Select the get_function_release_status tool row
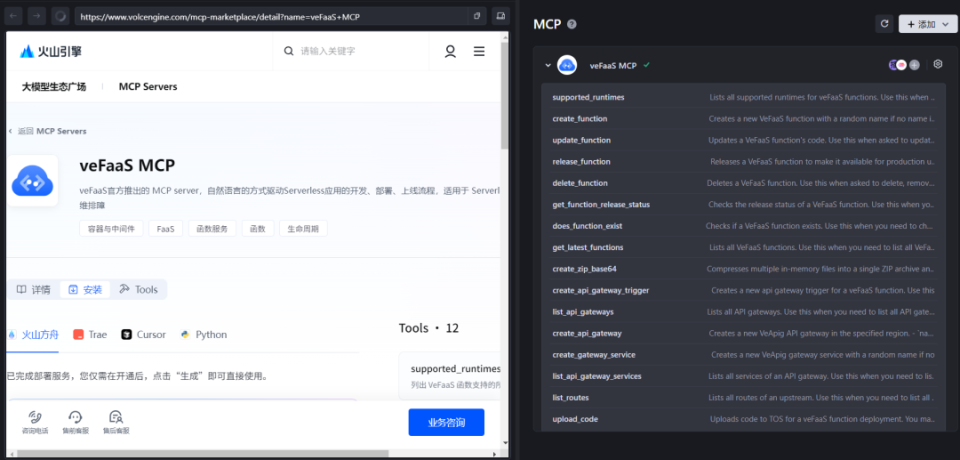960x460 pixels. pos(743,205)
